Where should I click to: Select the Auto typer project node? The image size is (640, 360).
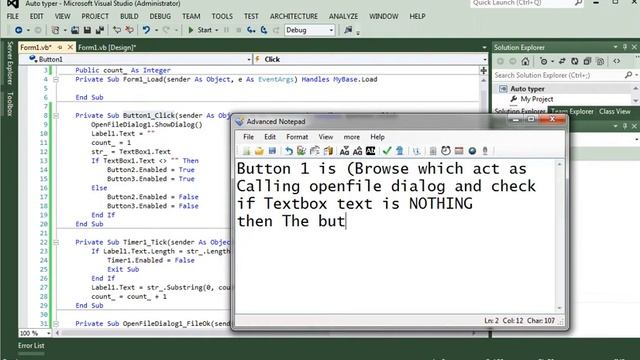click(x=527, y=89)
